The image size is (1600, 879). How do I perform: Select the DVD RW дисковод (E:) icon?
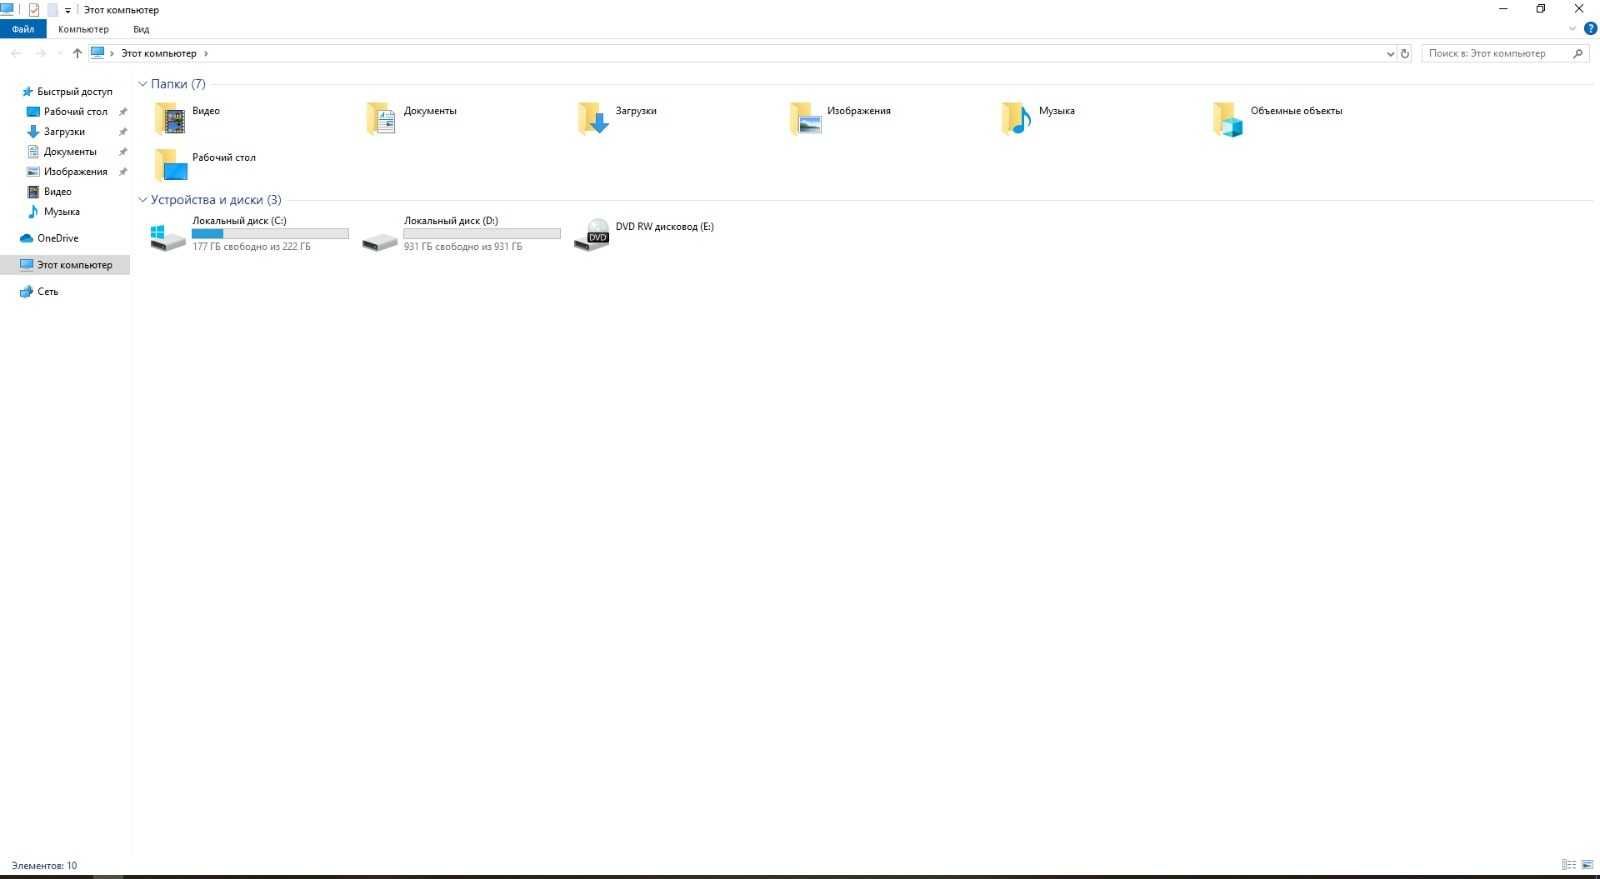pyautogui.click(x=592, y=235)
